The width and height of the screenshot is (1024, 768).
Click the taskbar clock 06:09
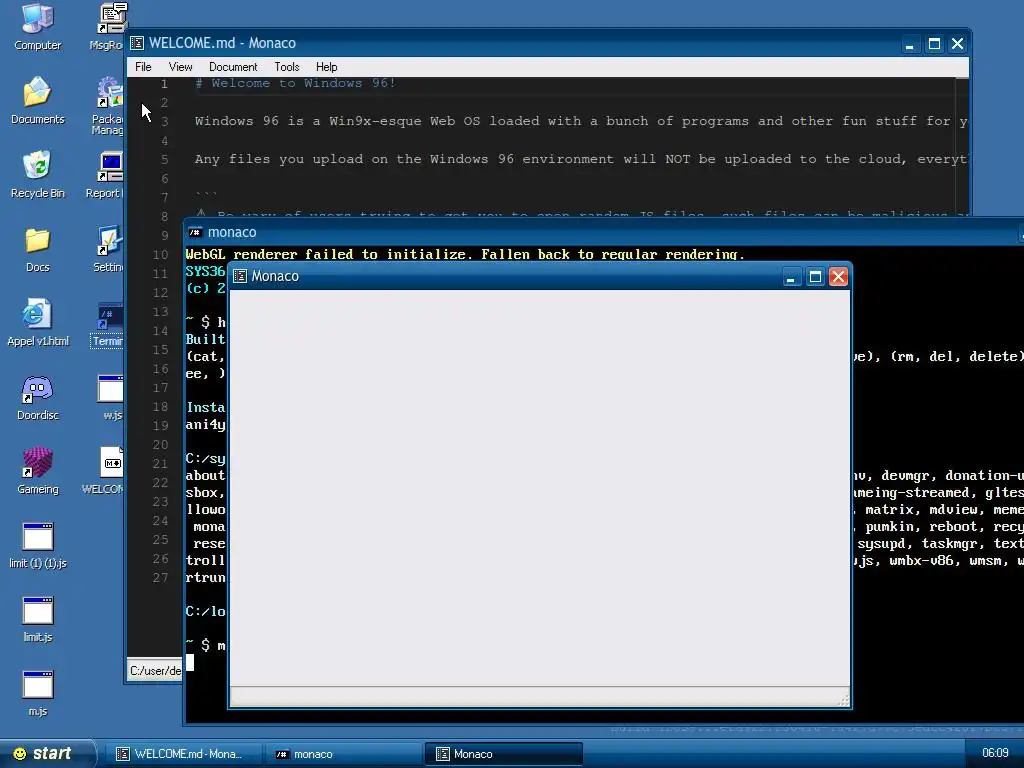[x=995, y=753]
